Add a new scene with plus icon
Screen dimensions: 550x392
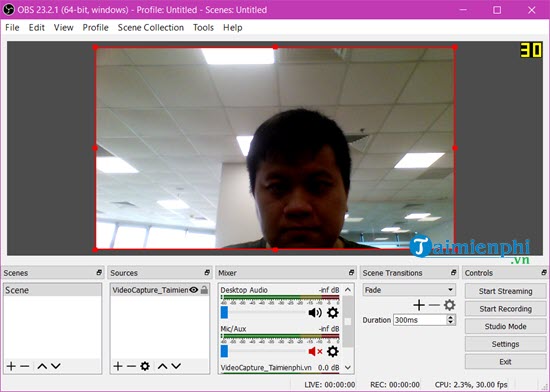(11, 366)
